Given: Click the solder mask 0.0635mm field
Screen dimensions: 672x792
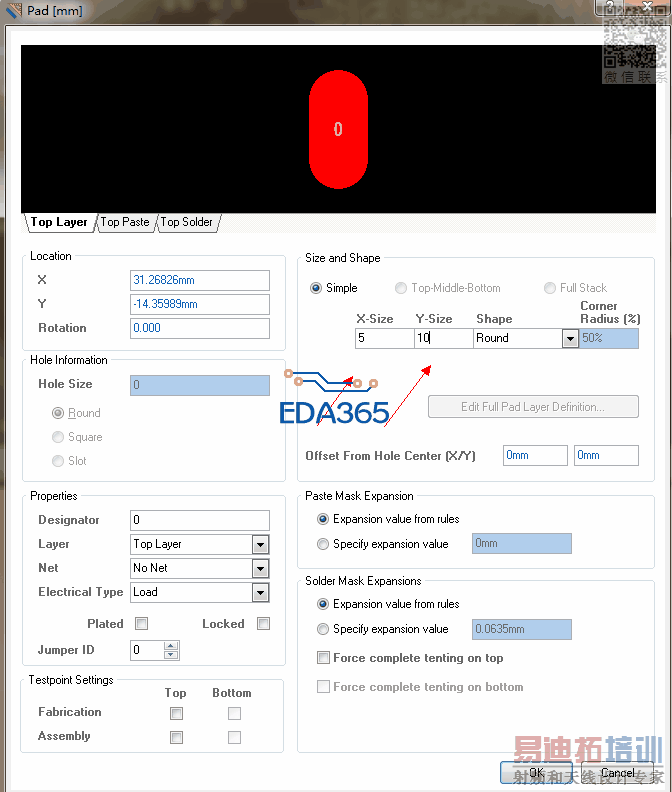Looking at the screenshot, I should 522,629.
